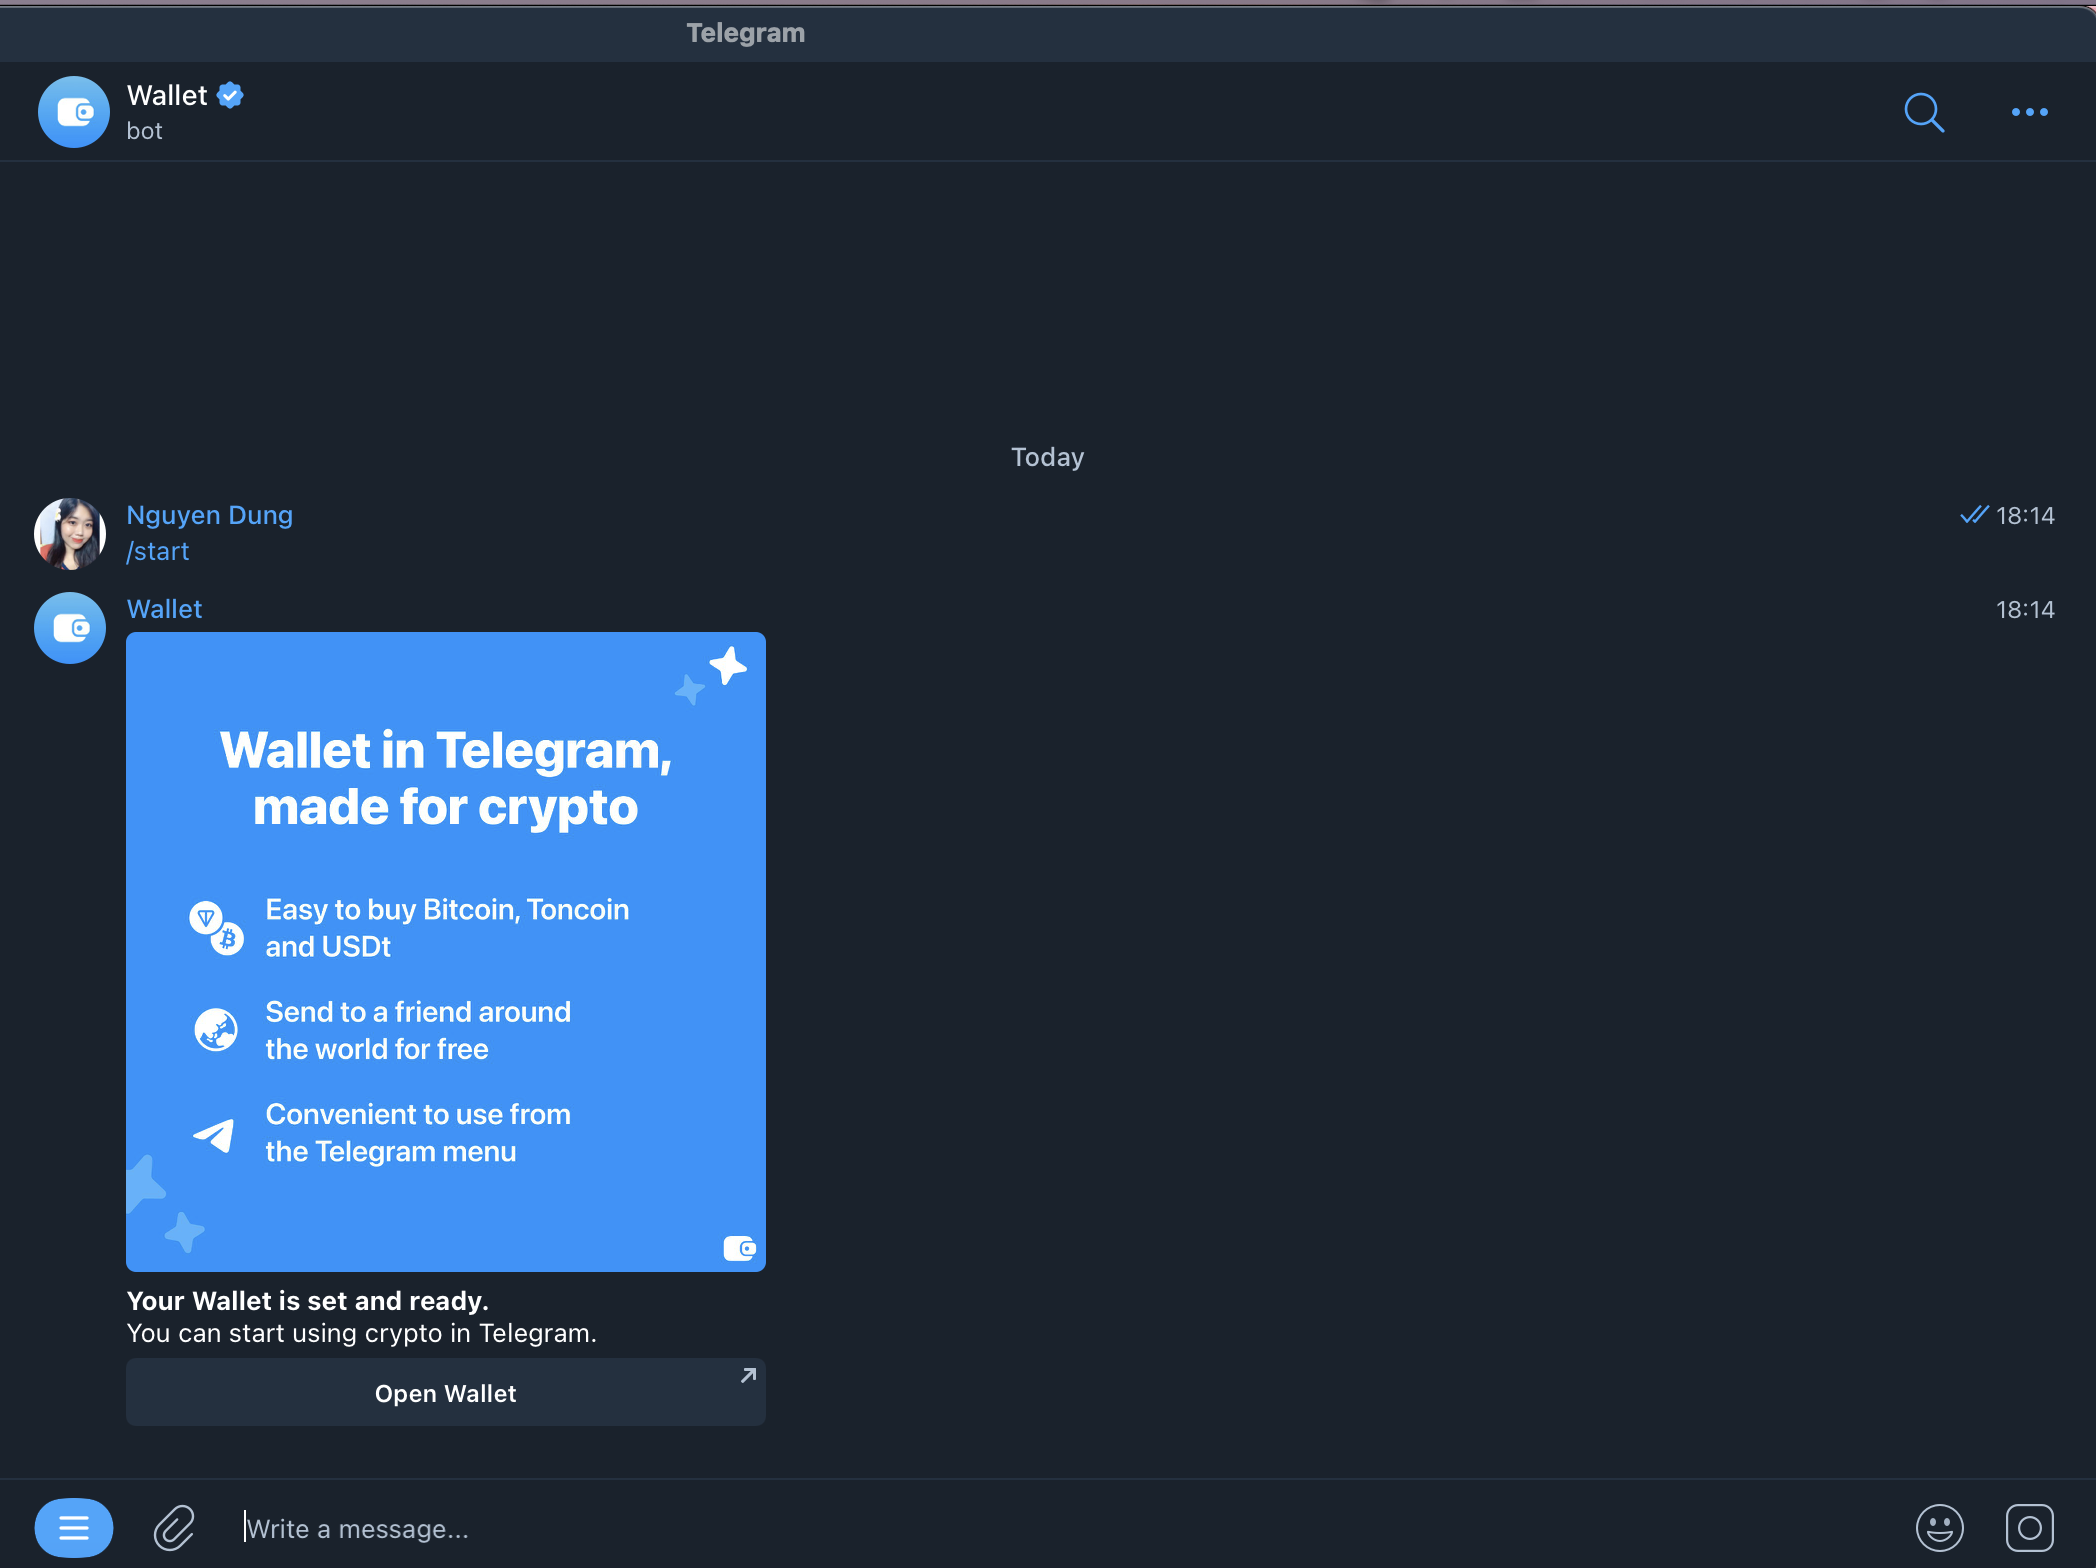Click the search magnifier icon in header
This screenshot has height=1568, width=2096.
click(x=1923, y=112)
